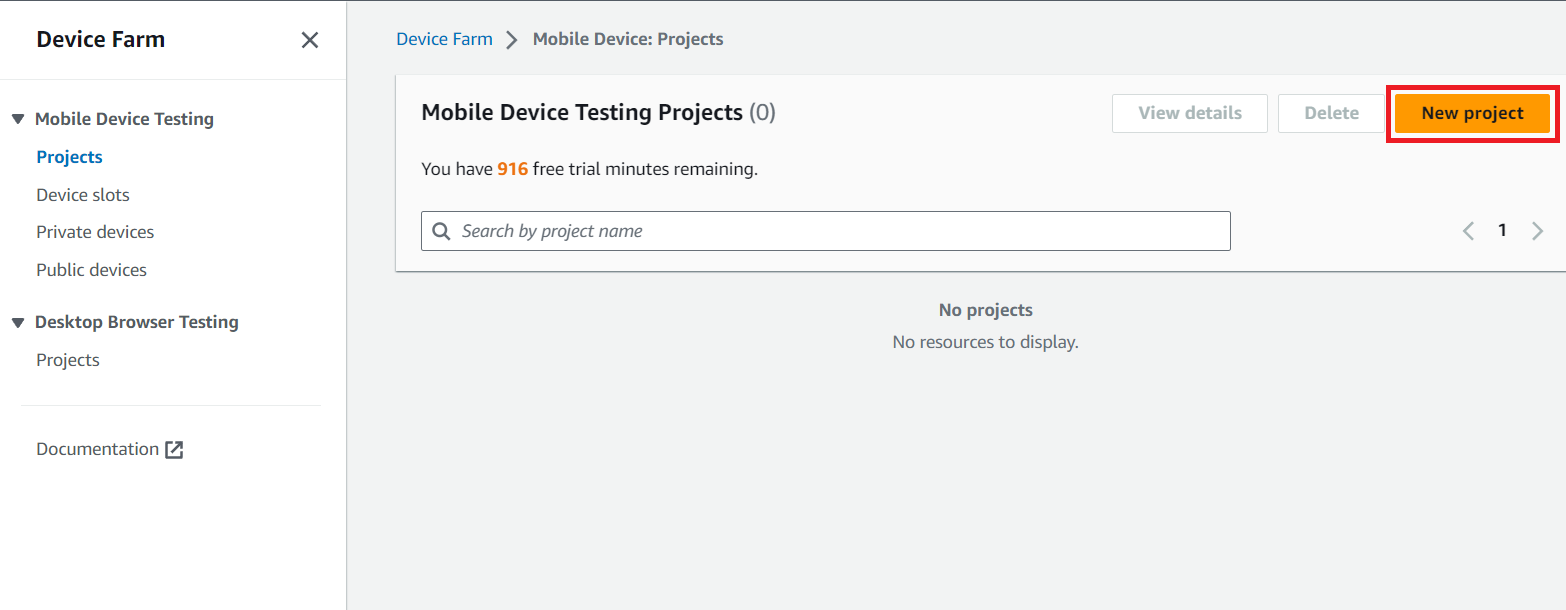Collapse the Desktop Browser Testing section arrow
Screen dimensions: 1566x610
(18, 322)
